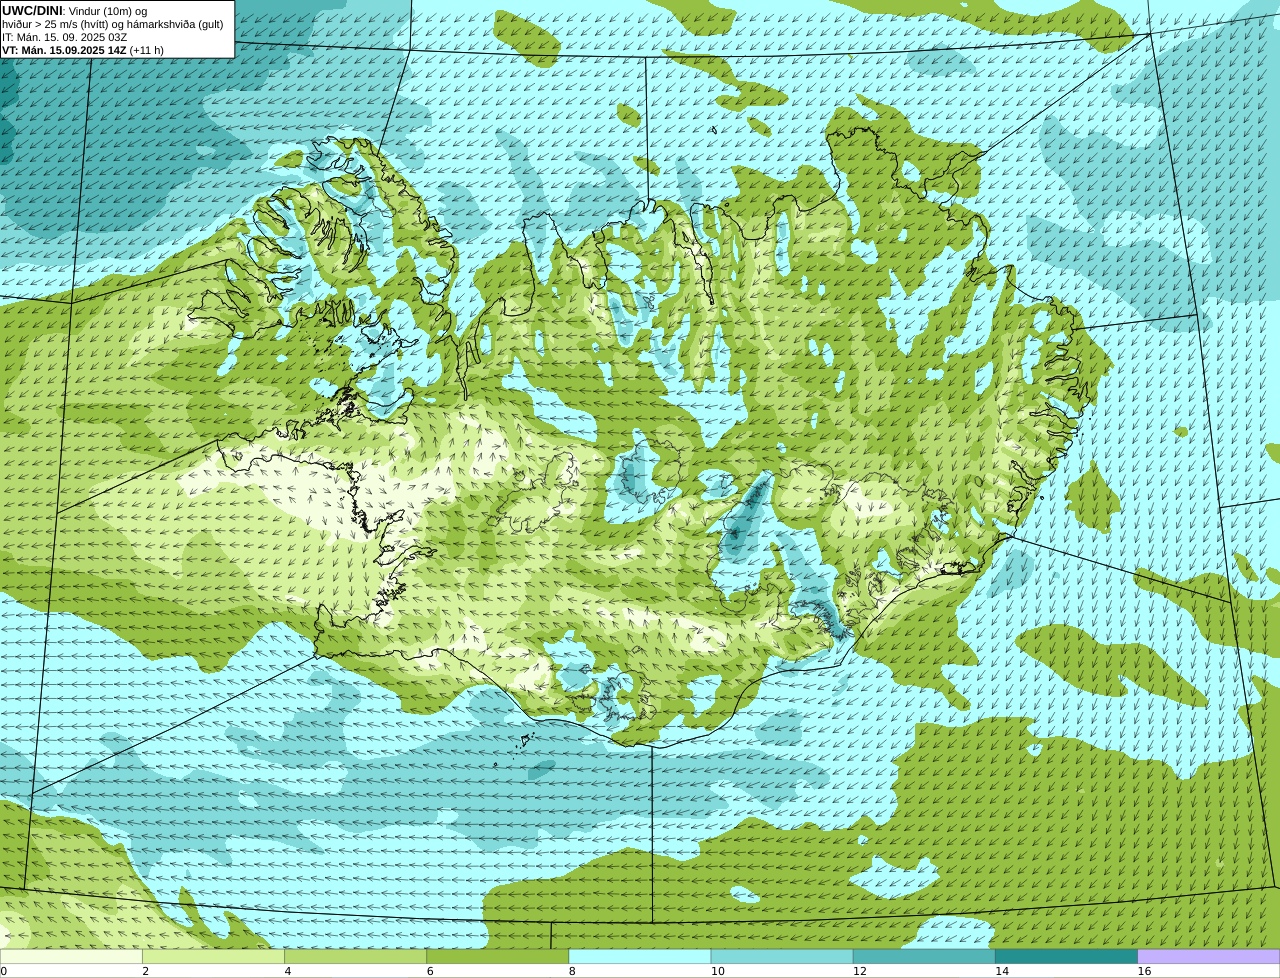Click the '8' label on the color scale

click(x=572, y=971)
